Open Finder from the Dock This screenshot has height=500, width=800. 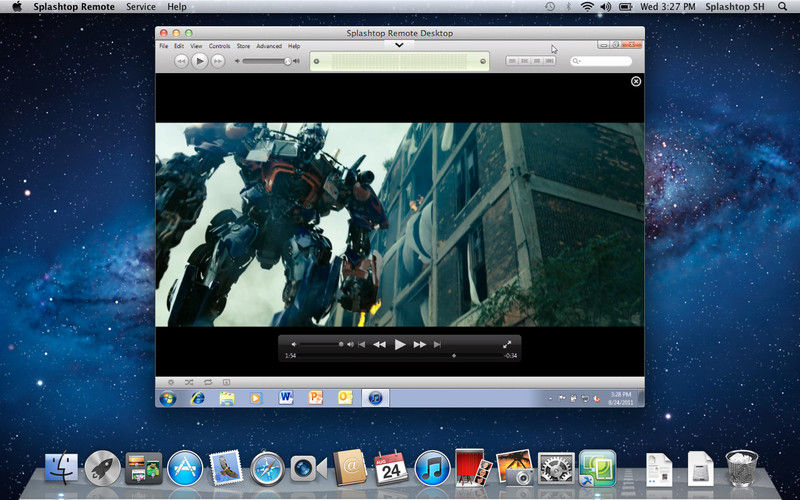click(x=62, y=468)
